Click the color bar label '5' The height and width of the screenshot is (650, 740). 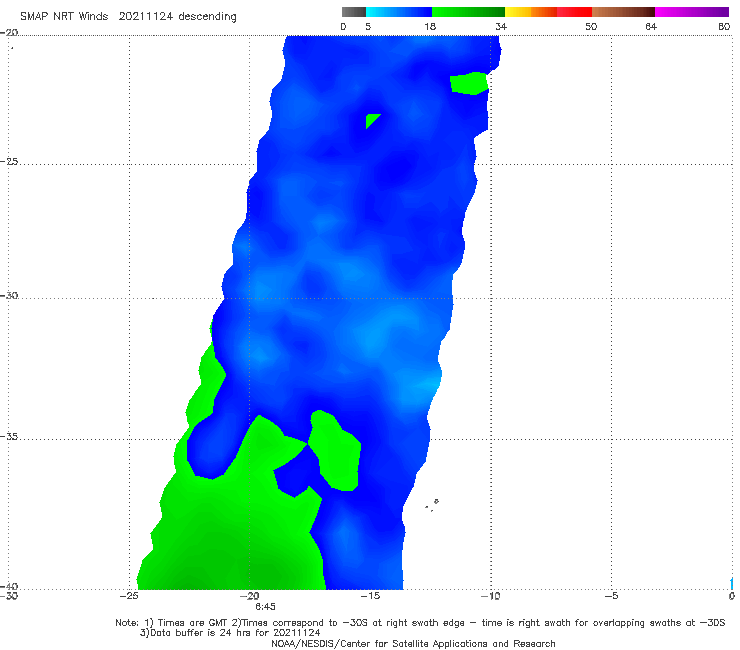click(x=368, y=27)
